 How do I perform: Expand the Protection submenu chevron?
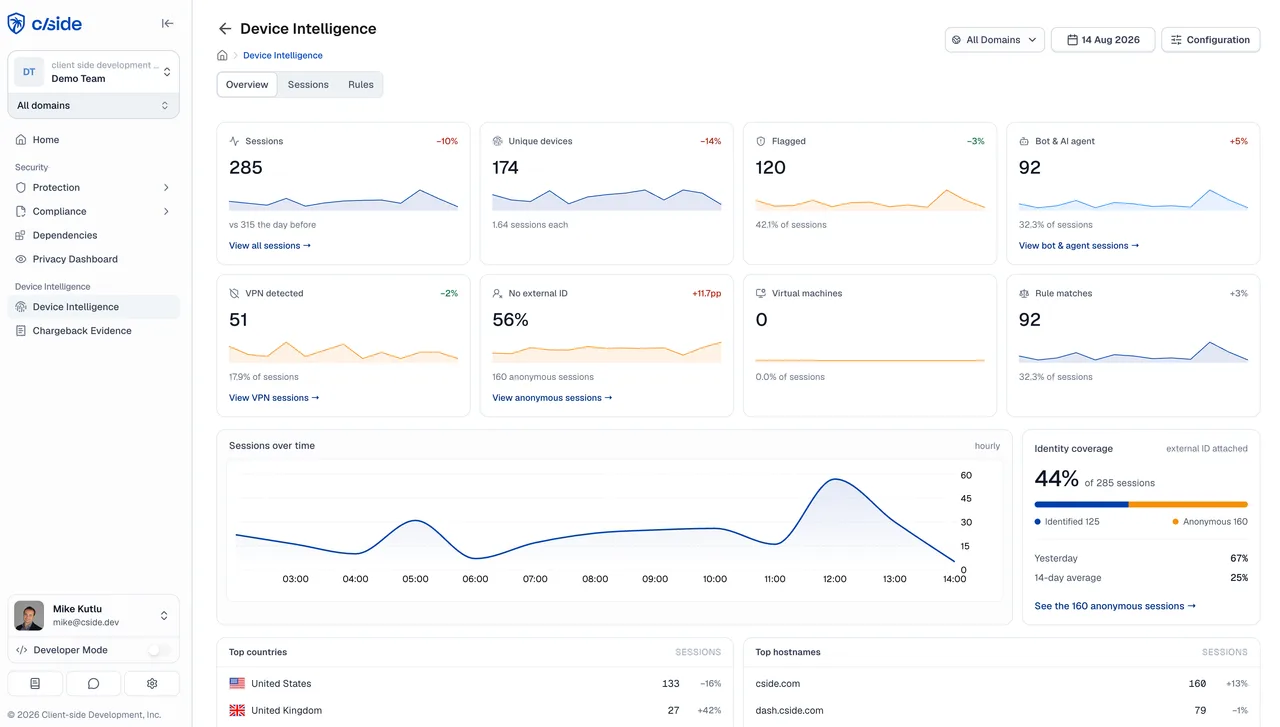click(166, 188)
